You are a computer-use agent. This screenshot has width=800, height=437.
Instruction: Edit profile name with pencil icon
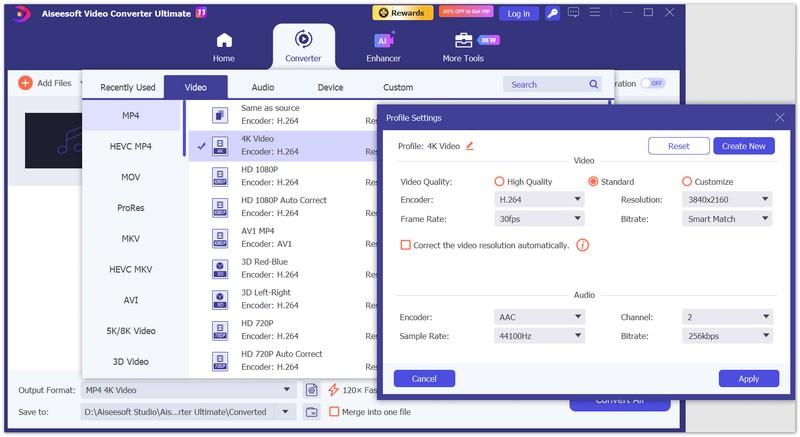tap(470, 146)
